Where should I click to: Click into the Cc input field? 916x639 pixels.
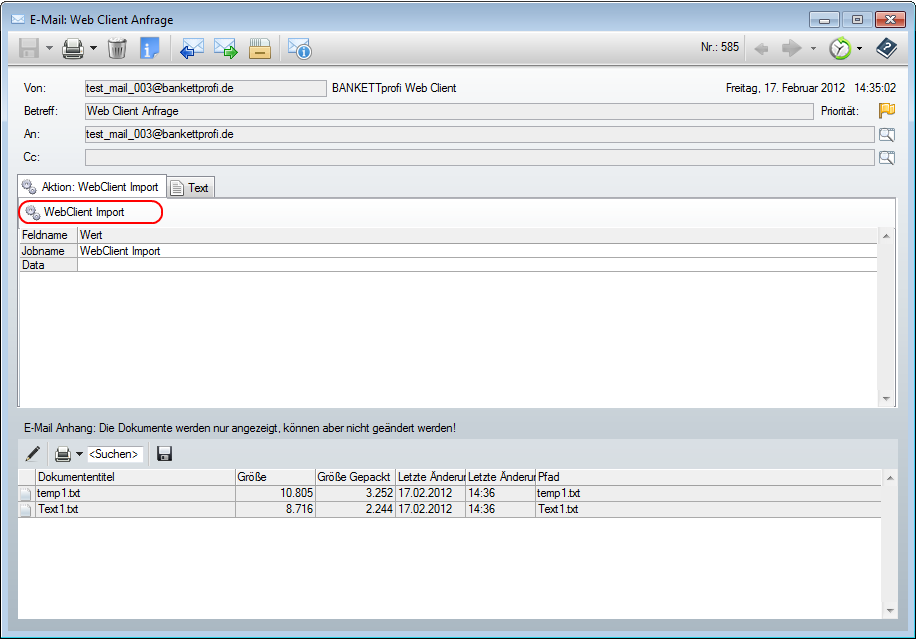tap(478, 157)
